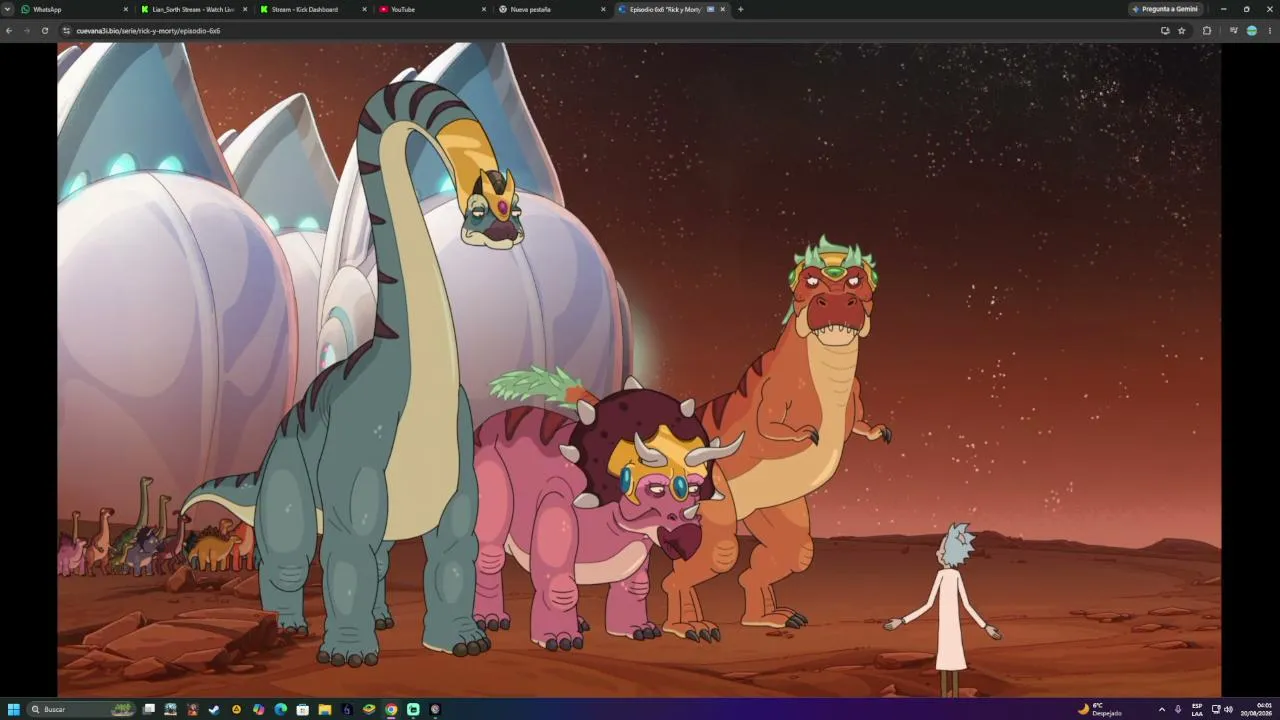Go to the YouTube tab
This screenshot has width=1280, height=720.
click(432, 9)
